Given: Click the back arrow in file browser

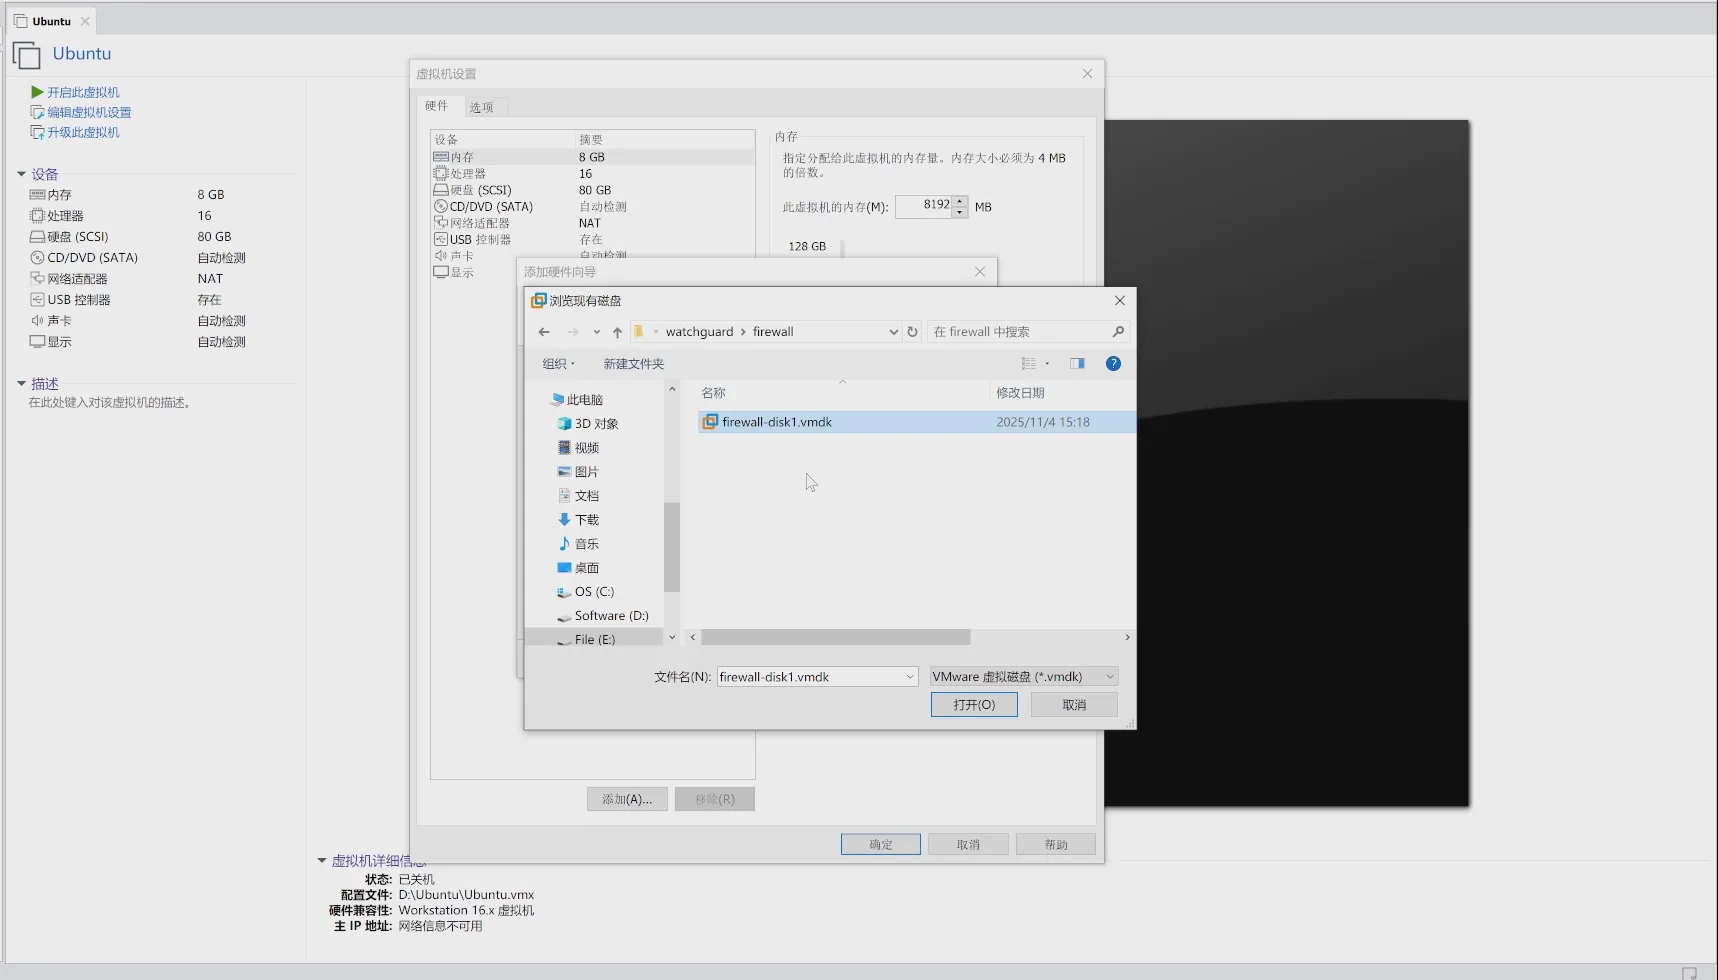Looking at the screenshot, I should (544, 332).
